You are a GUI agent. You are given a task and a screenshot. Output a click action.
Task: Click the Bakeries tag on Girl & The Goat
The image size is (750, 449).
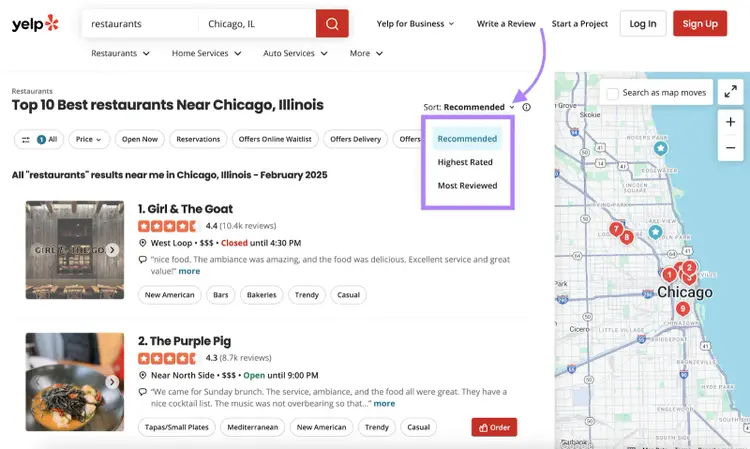[x=262, y=295]
